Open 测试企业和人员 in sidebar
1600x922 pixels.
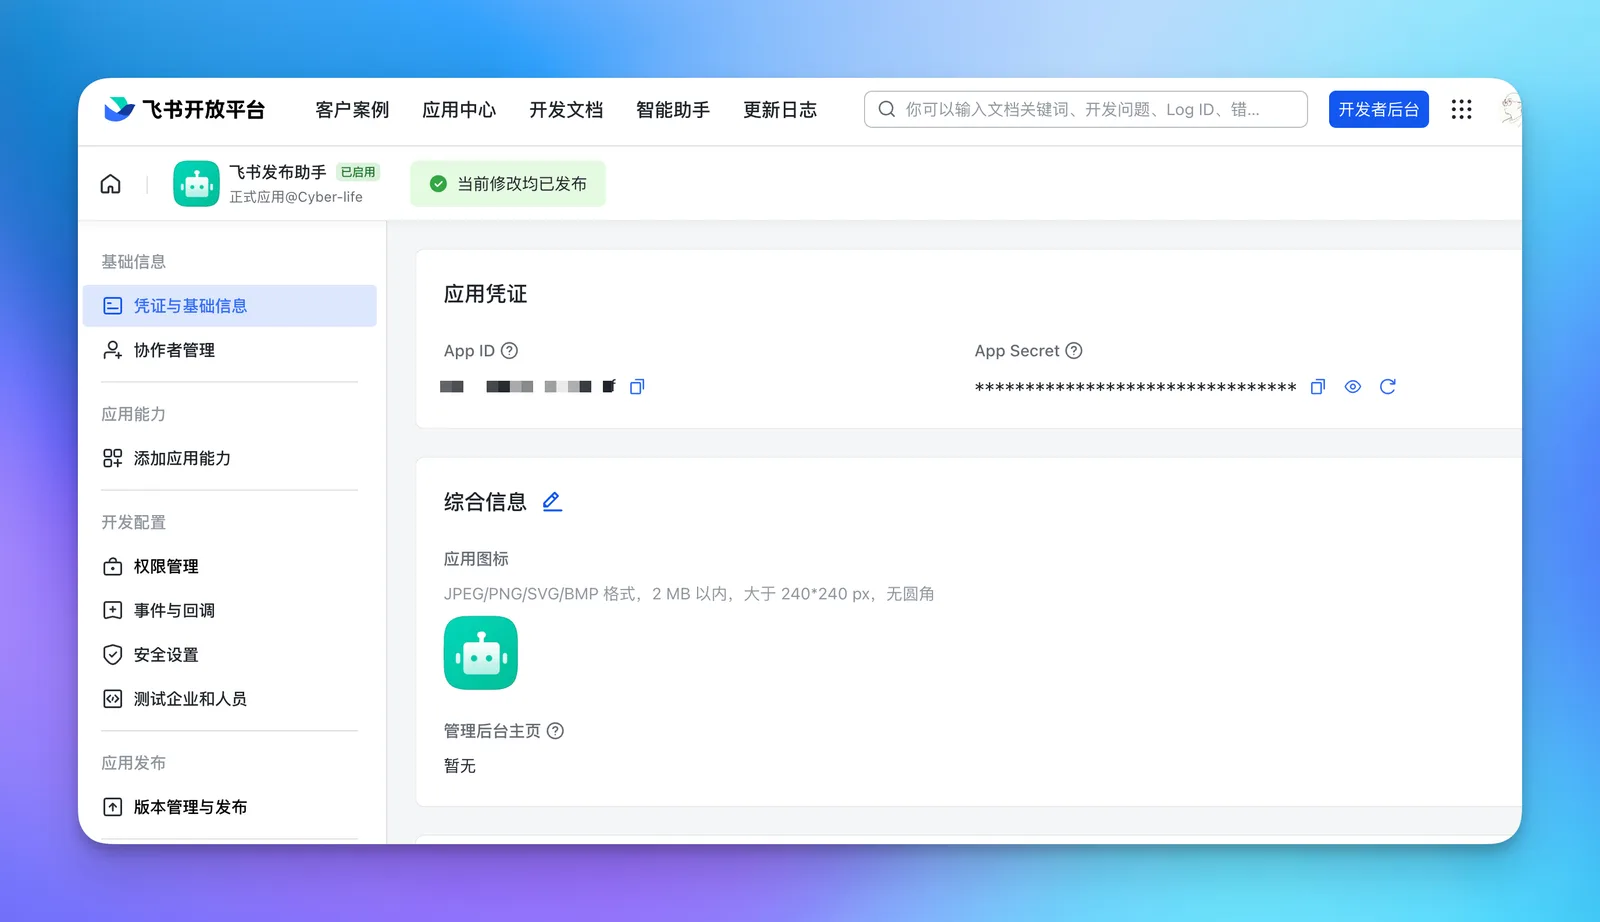(230, 698)
